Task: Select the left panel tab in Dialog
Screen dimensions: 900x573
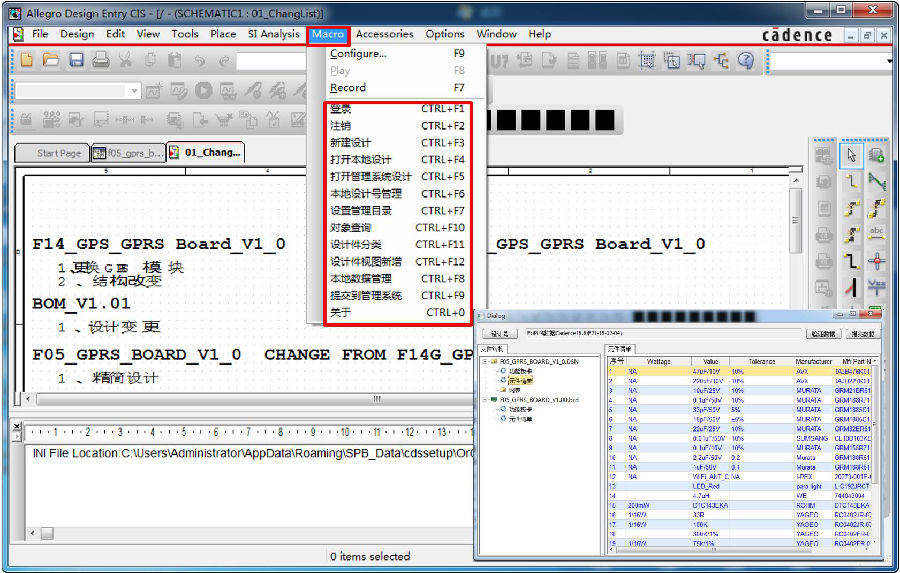Action: 493,349
